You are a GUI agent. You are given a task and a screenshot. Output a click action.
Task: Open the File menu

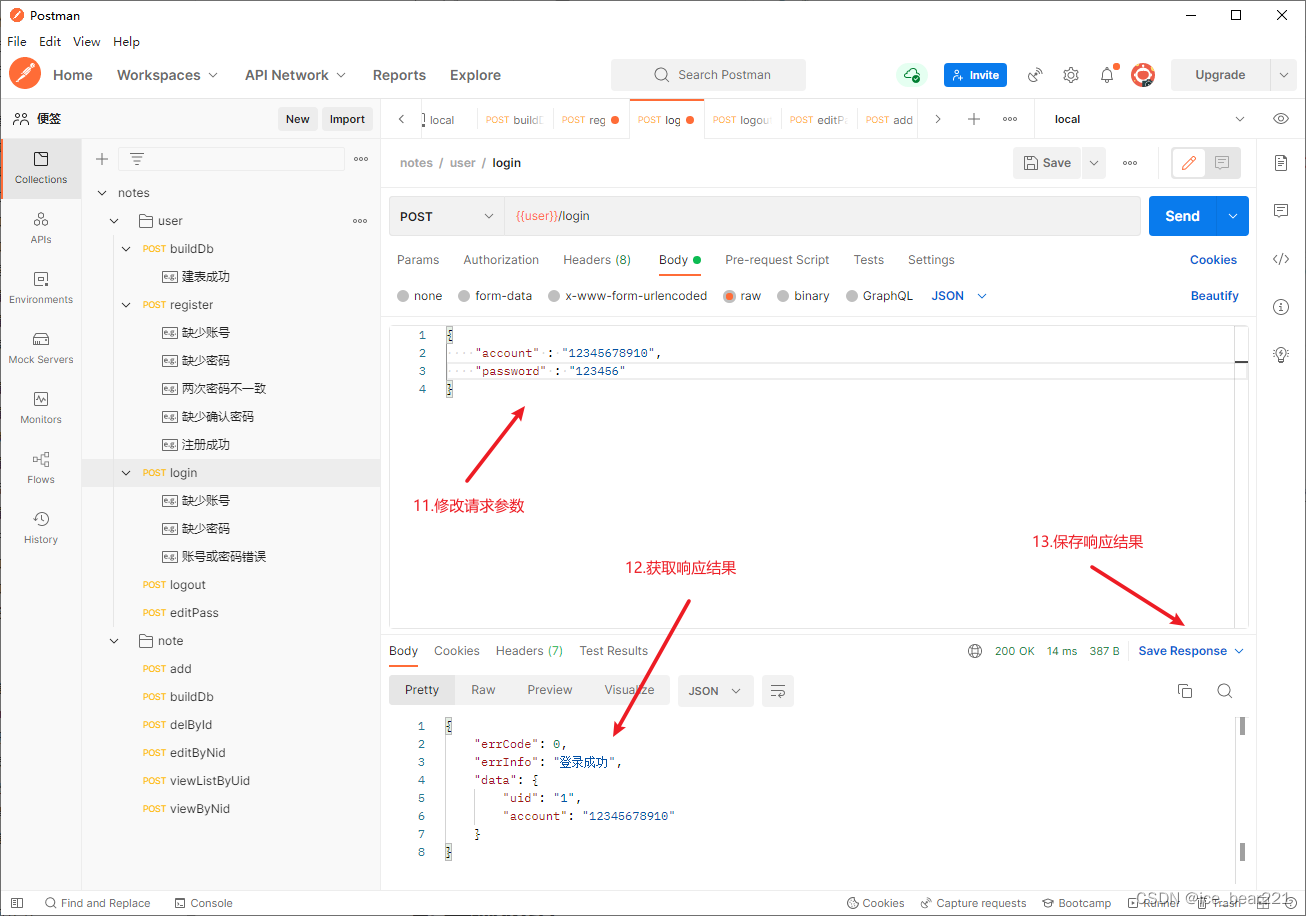click(x=17, y=42)
